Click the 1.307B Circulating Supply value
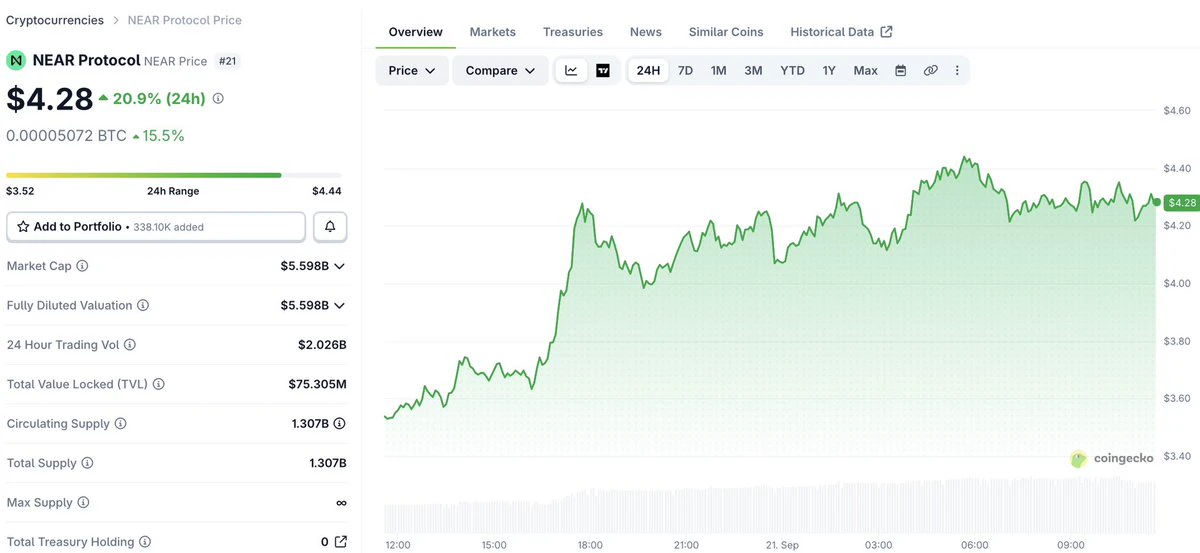The height and width of the screenshot is (553, 1200). [x=311, y=424]
